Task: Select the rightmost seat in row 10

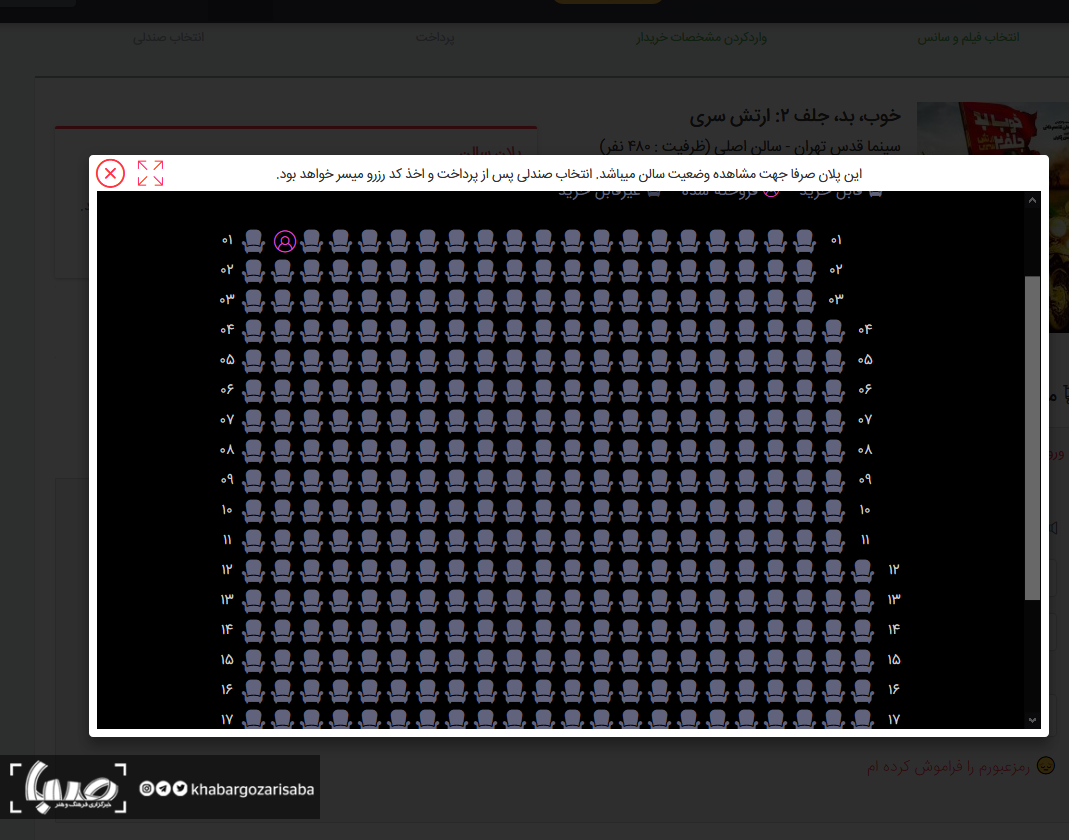Action: (834, 511)
